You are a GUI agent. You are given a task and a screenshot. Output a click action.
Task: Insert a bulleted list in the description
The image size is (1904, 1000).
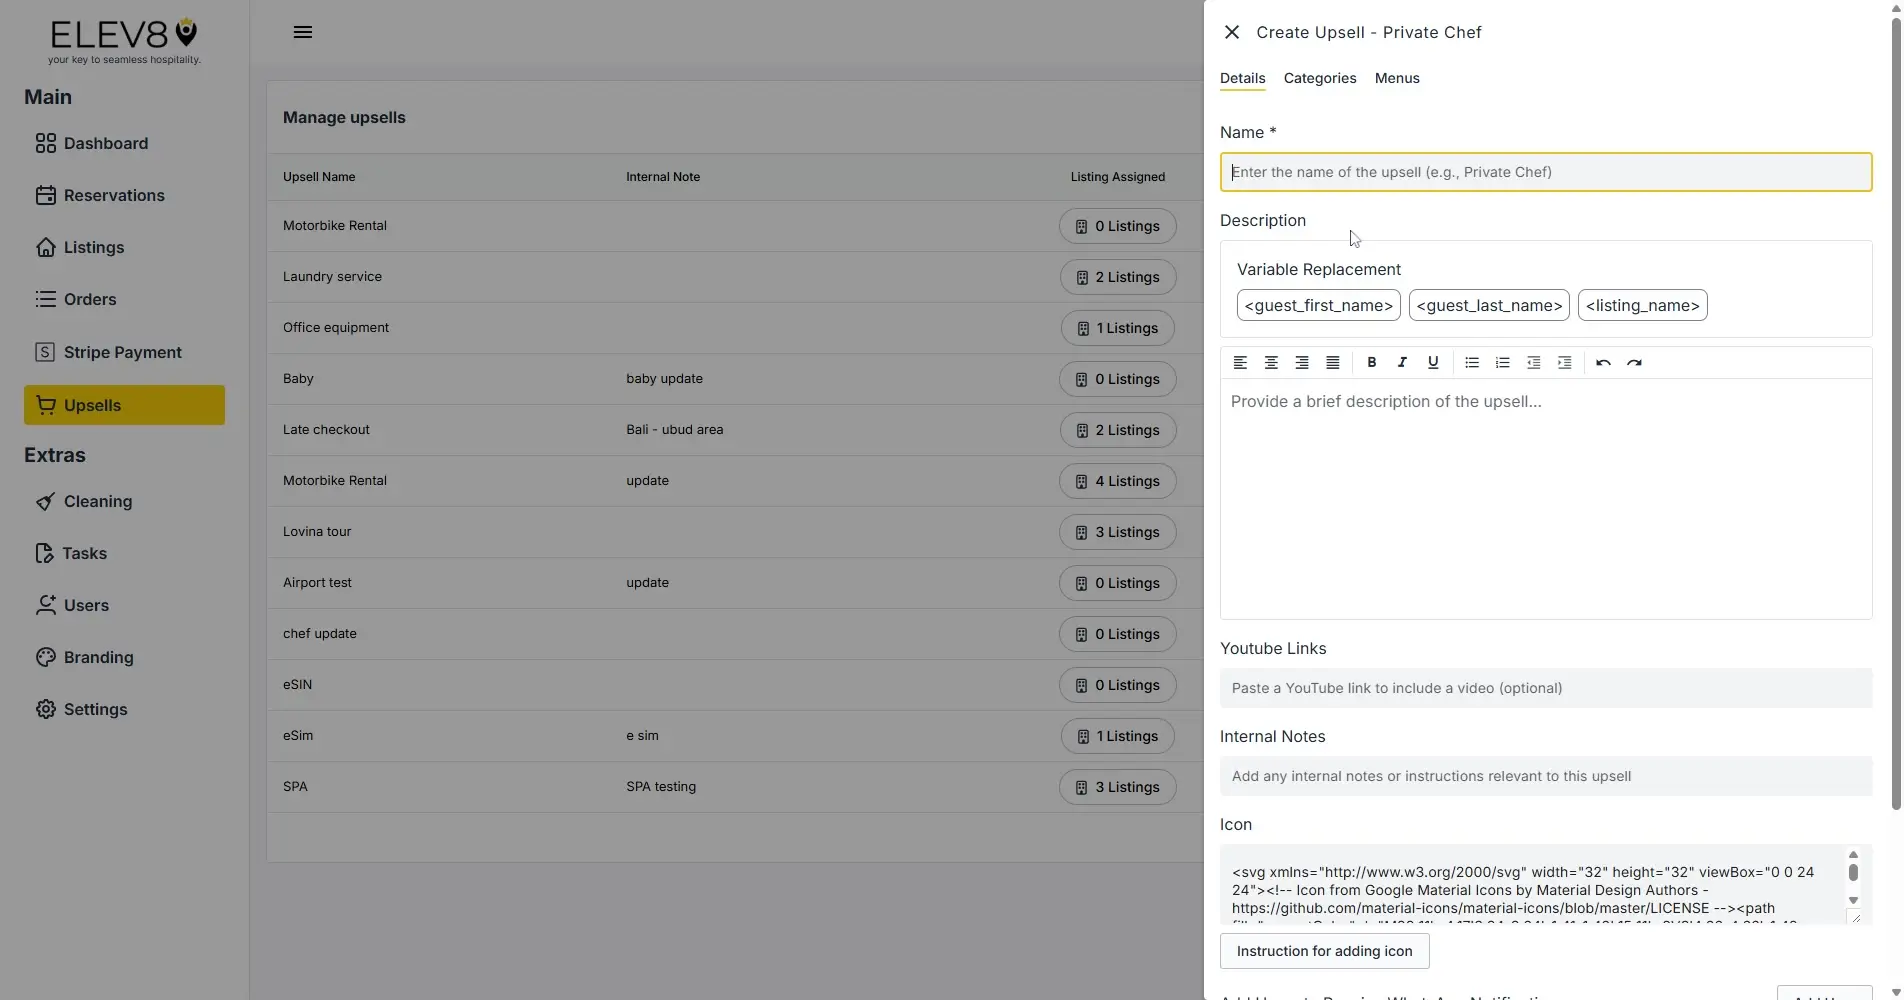click(x=1471, y=362)
